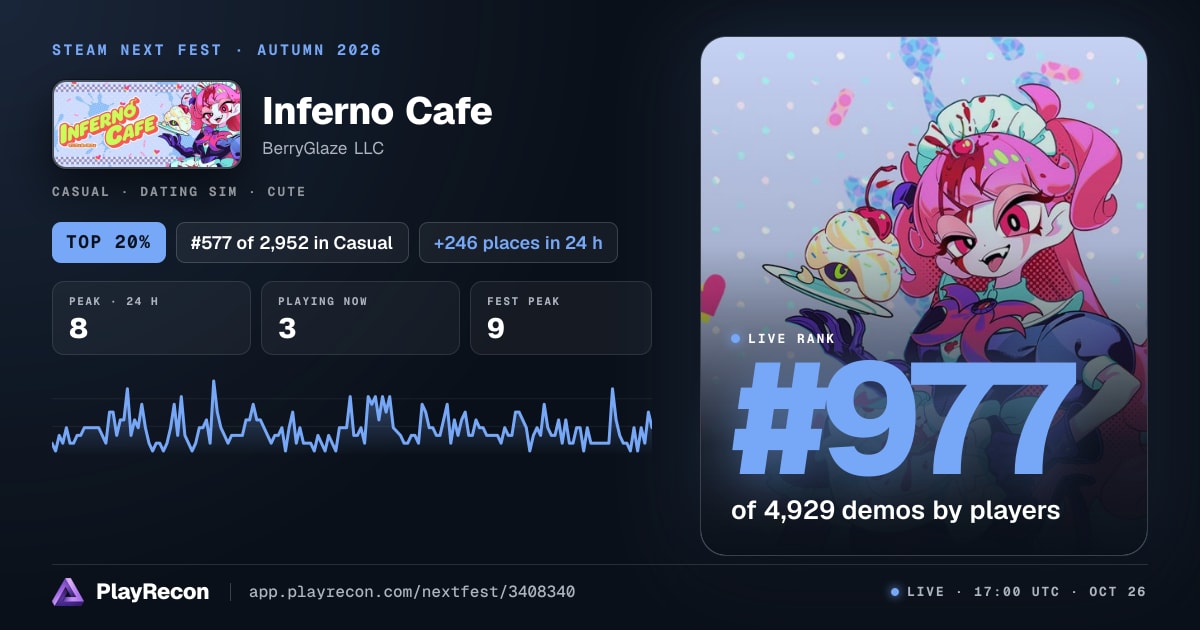
Task: Click the blue LIVE indicator dot in footer
Action: pos(895,592)
